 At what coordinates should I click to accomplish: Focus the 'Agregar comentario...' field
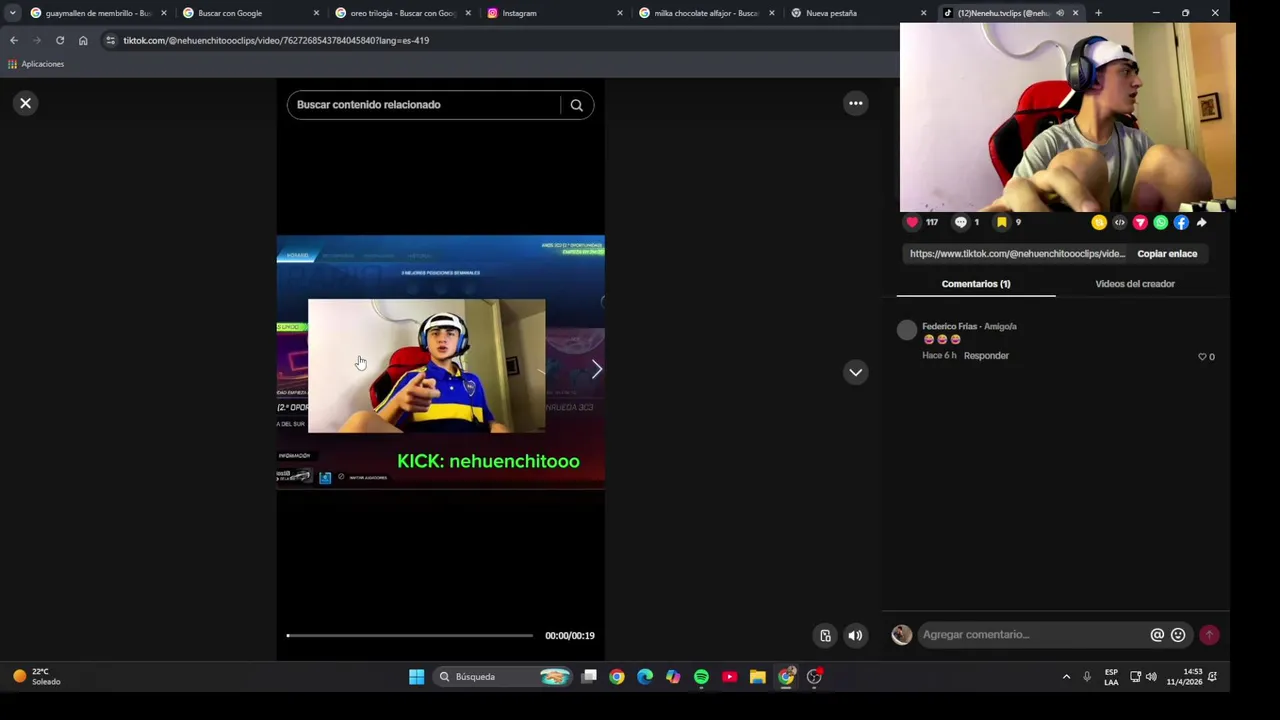[x=1034, y=635]
